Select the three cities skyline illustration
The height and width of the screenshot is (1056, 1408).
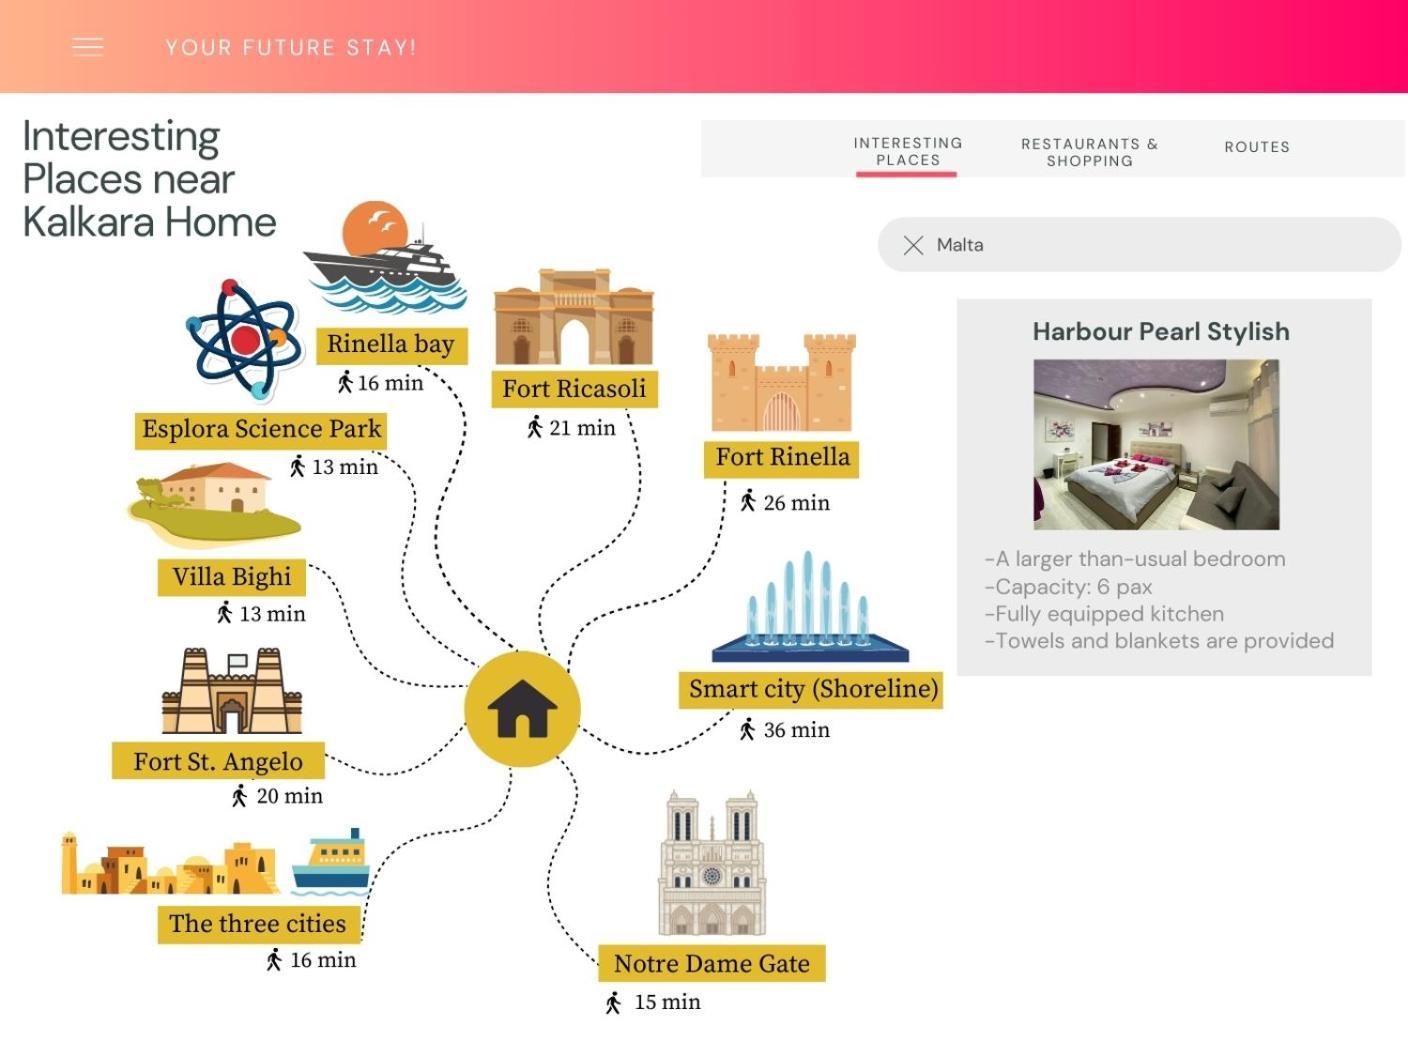pos(170,864)
